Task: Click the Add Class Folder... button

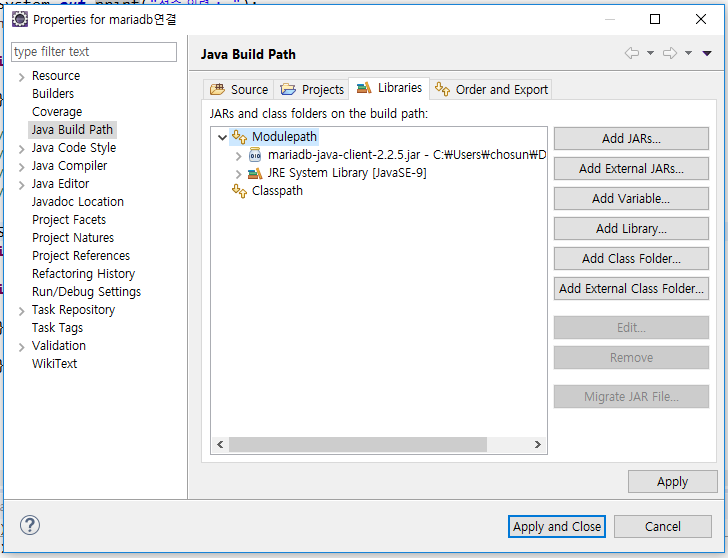Action: pos(631,258)
